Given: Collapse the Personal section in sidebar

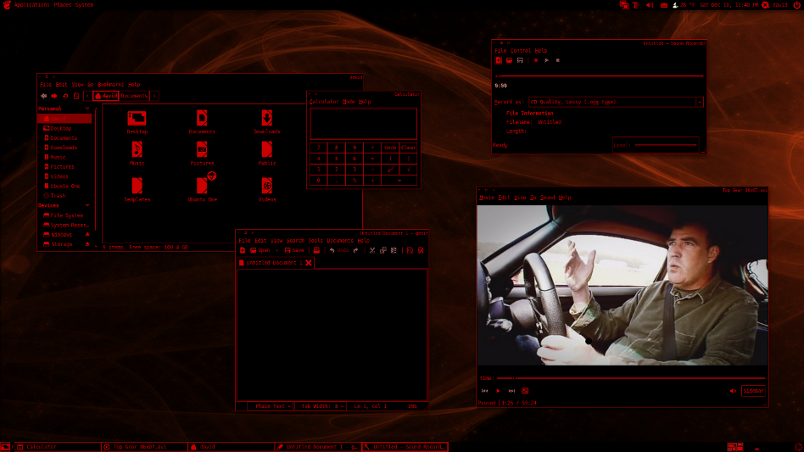Looking at the screenshot, I should tap(87, 109).
